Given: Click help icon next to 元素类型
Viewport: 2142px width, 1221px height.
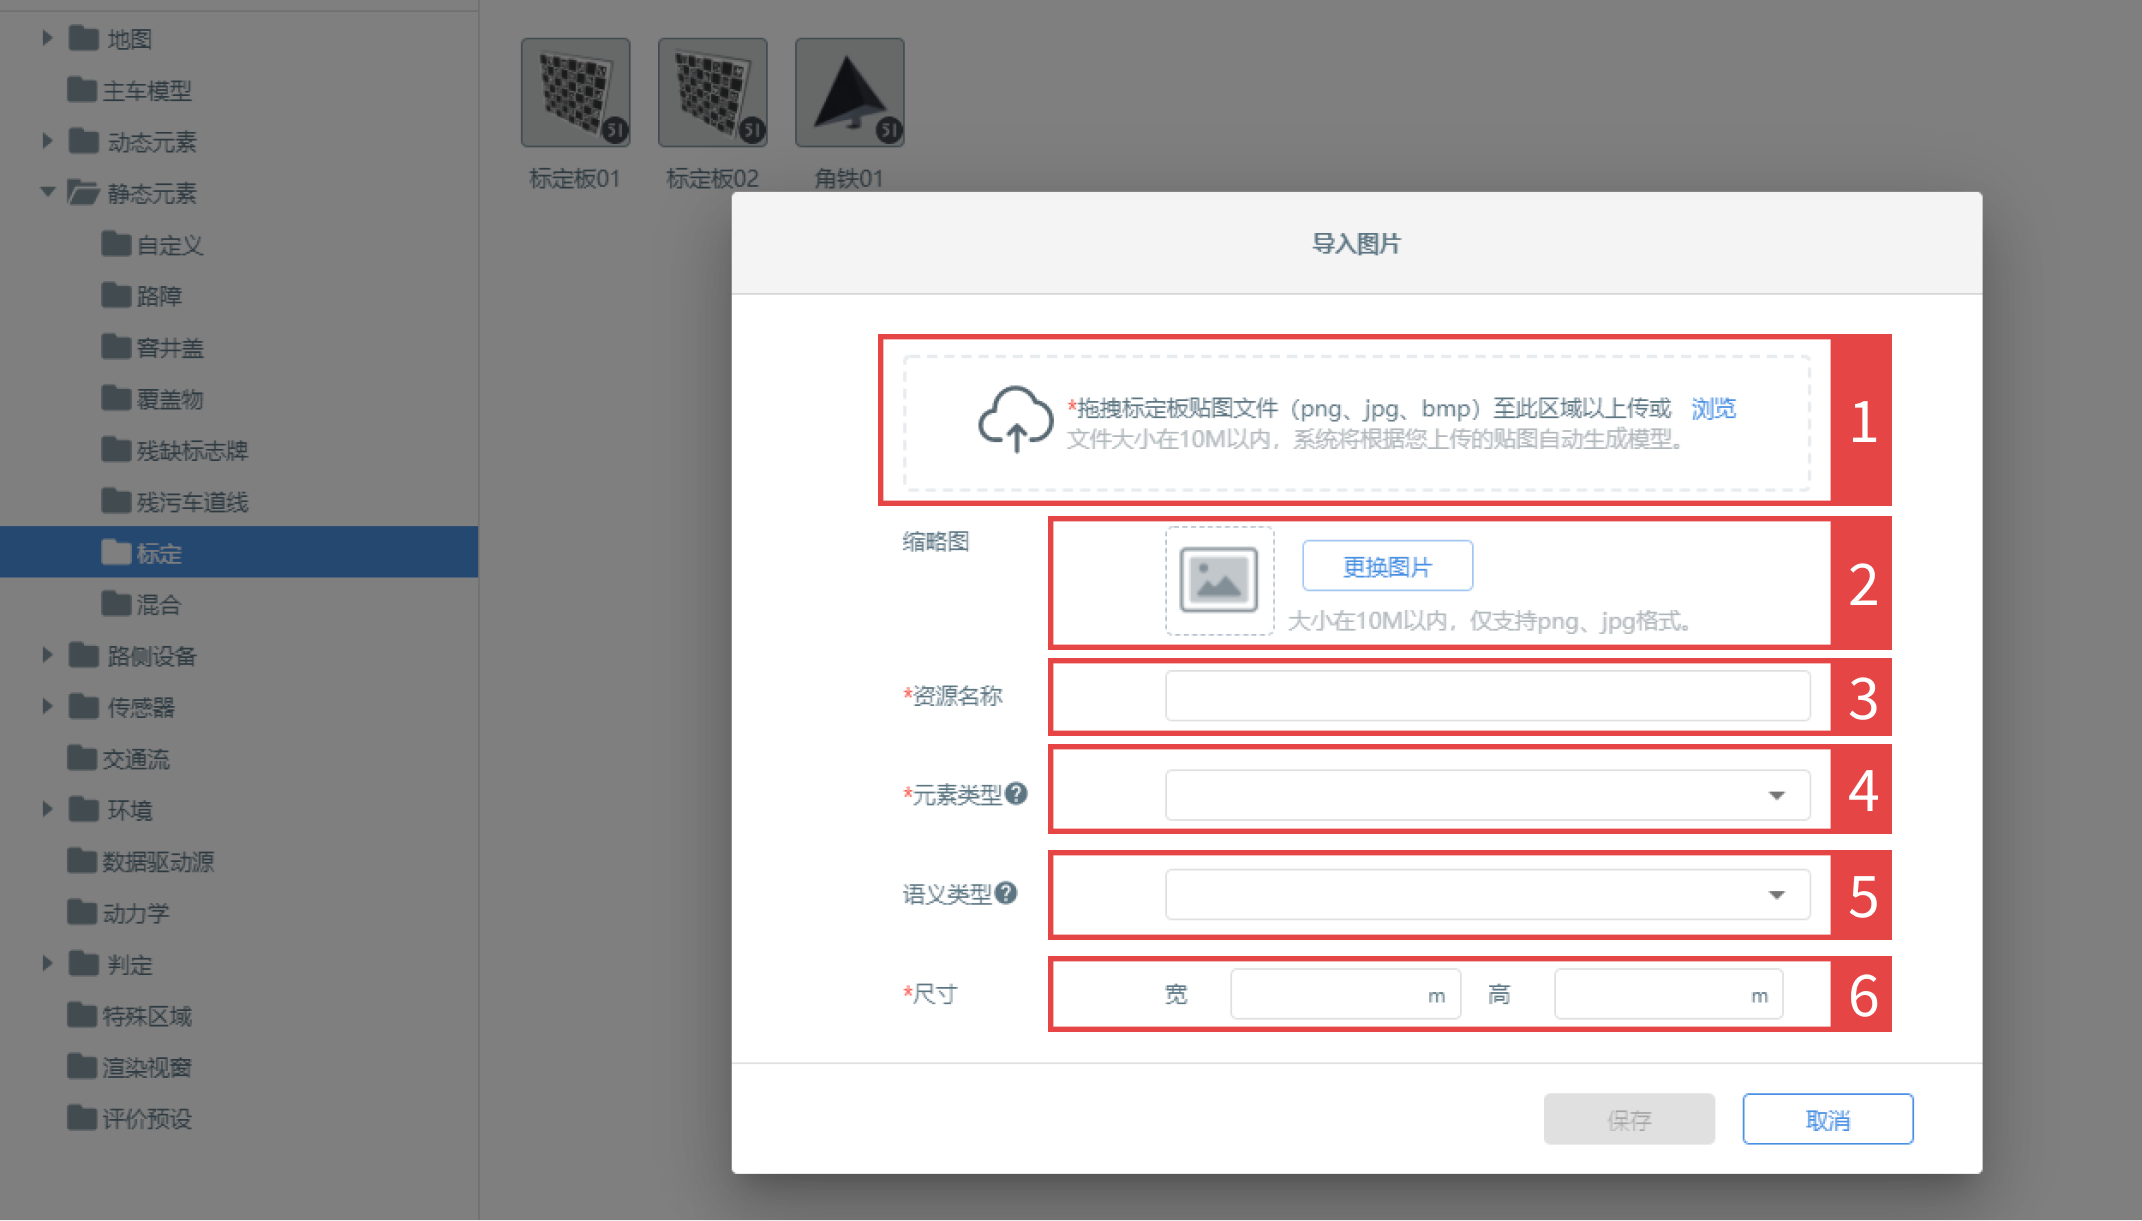Looking at the screenshot, I should pos(1016,794).
